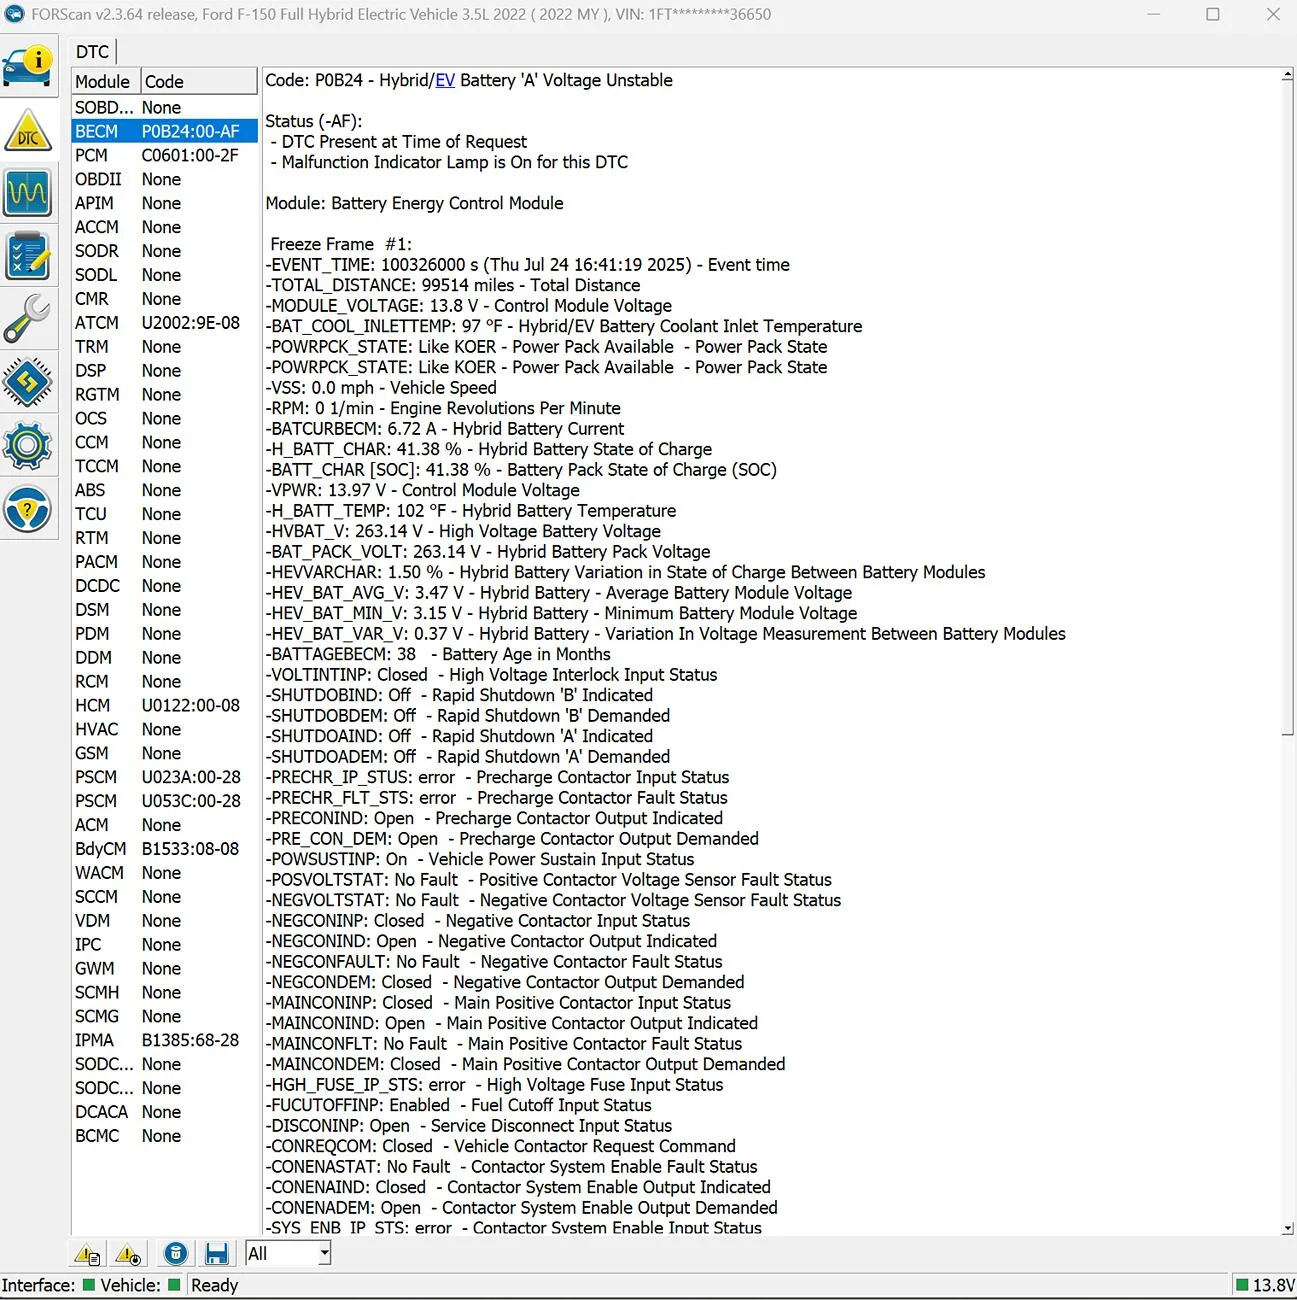This screenshot has width=1297, height=1300.
Task: Click the read DTC warning document icon
Action: click(87, 1254)
